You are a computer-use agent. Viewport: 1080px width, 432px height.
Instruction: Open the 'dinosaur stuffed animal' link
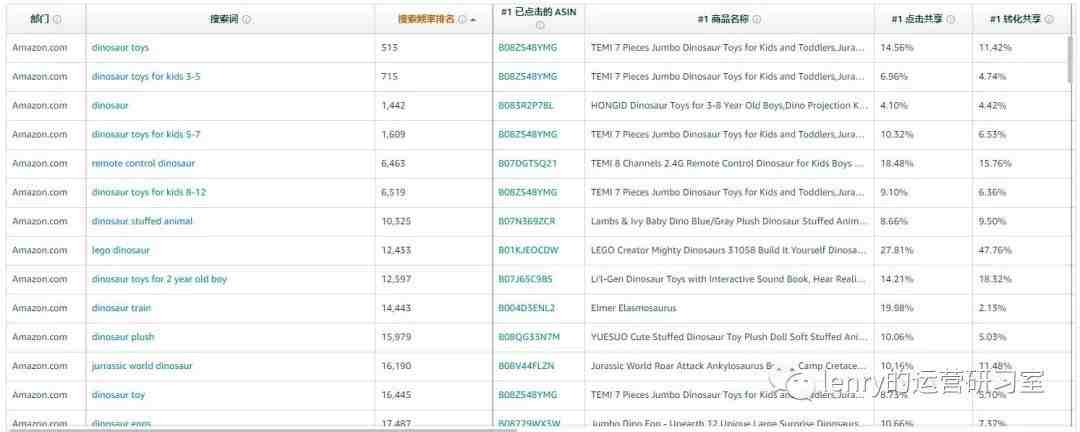point(142,221)
